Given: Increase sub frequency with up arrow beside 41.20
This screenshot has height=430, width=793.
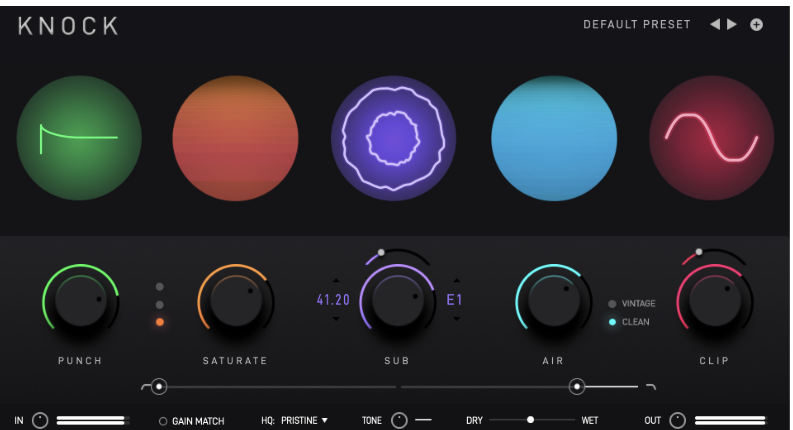Looking at the screenshot, I should 336,281.
